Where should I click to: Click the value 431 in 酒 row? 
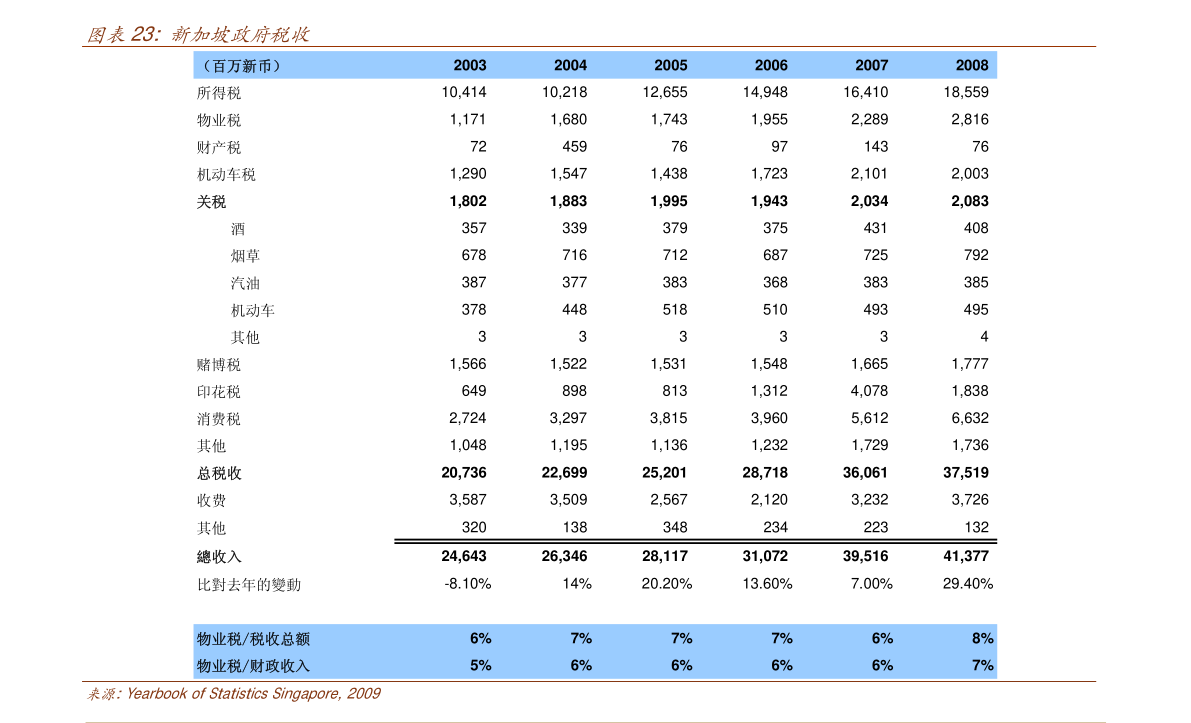coord(875,228)
